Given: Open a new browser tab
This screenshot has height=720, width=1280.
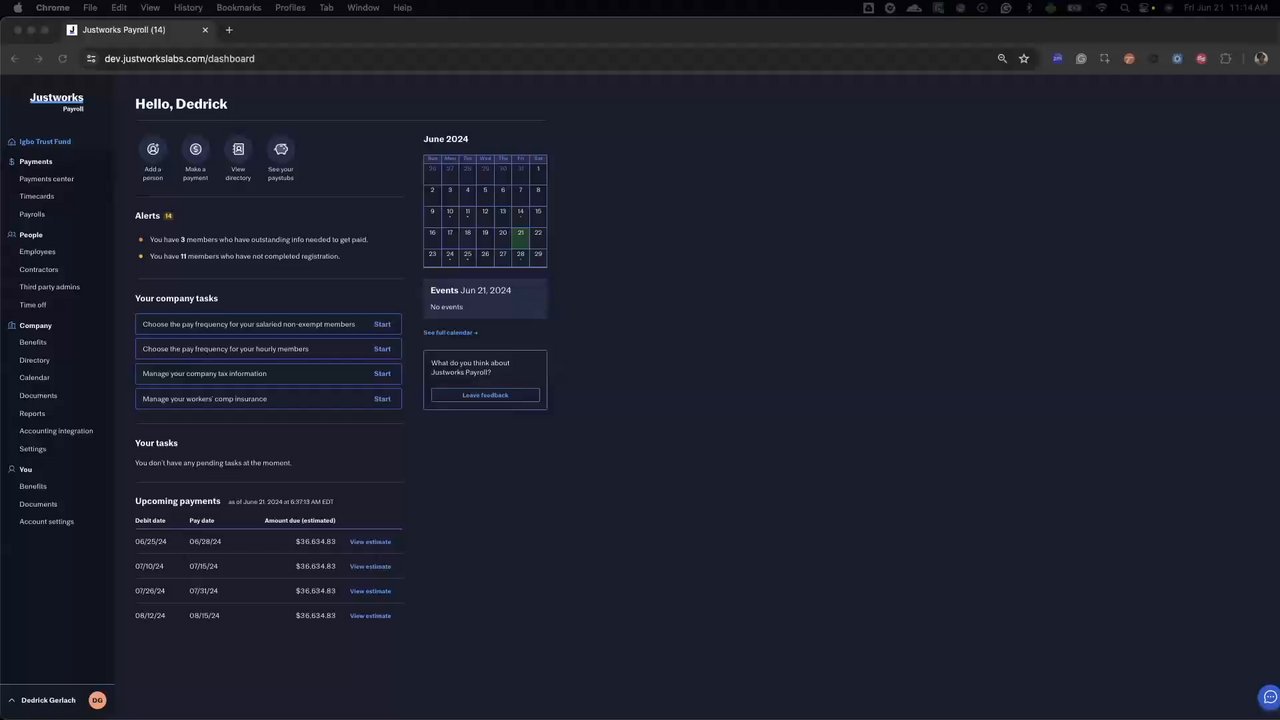Looking at the screenshot, I should tap(229, 30).
